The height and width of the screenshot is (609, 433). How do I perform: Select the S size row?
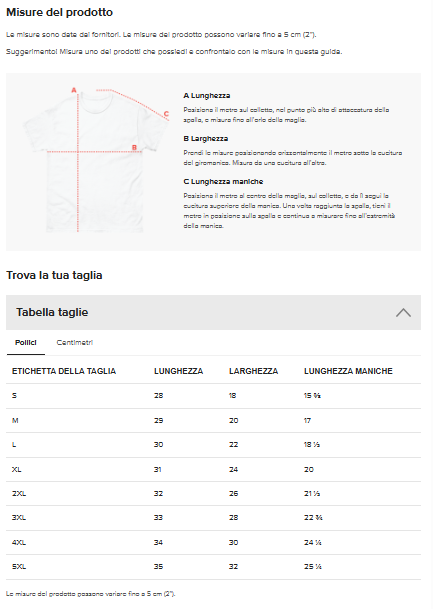(213, 396)
